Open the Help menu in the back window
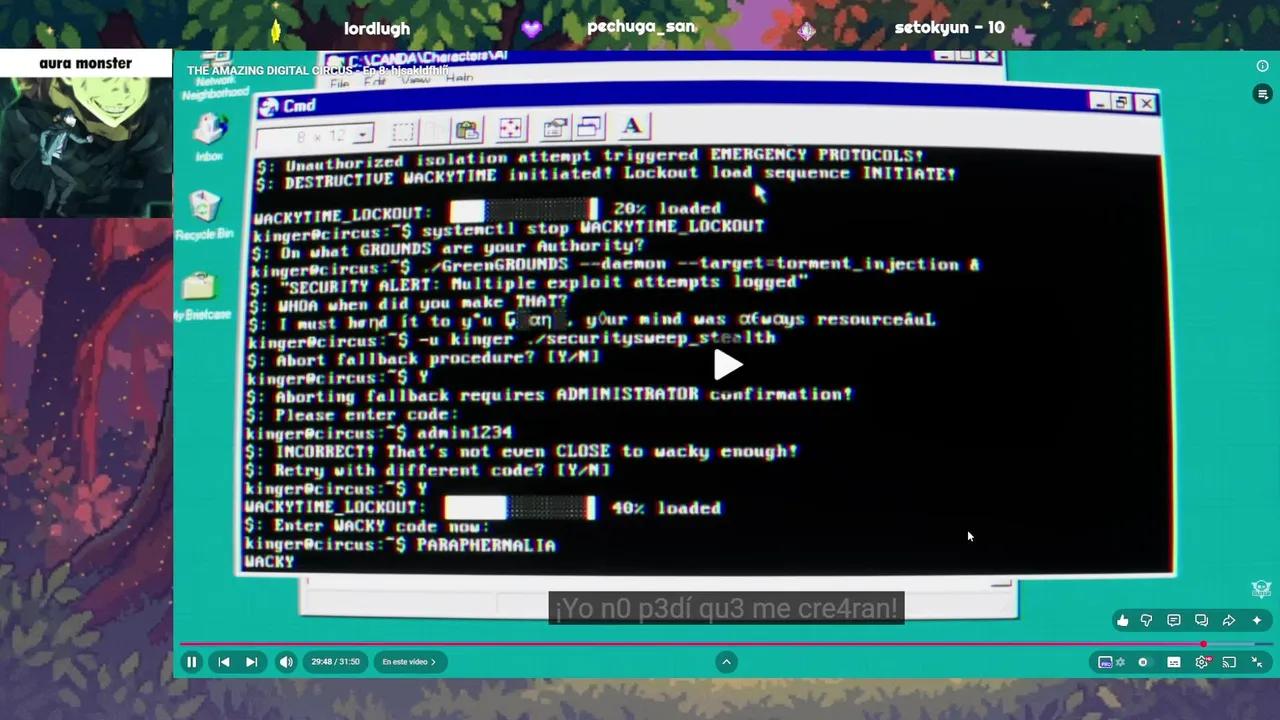The image size is (1280, 720). click(x=459, y=78)
